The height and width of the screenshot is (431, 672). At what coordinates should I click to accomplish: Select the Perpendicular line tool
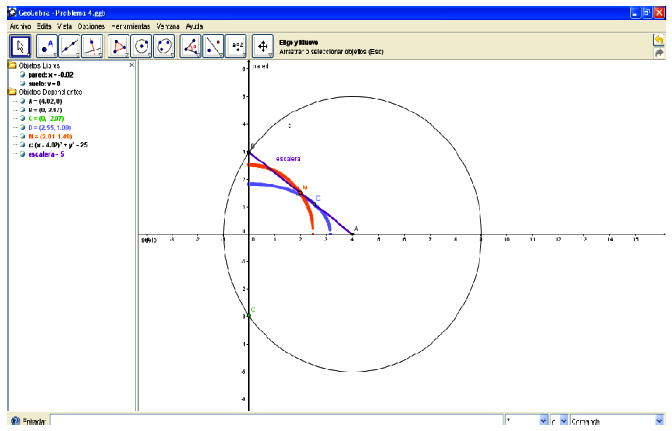(93, 45)
